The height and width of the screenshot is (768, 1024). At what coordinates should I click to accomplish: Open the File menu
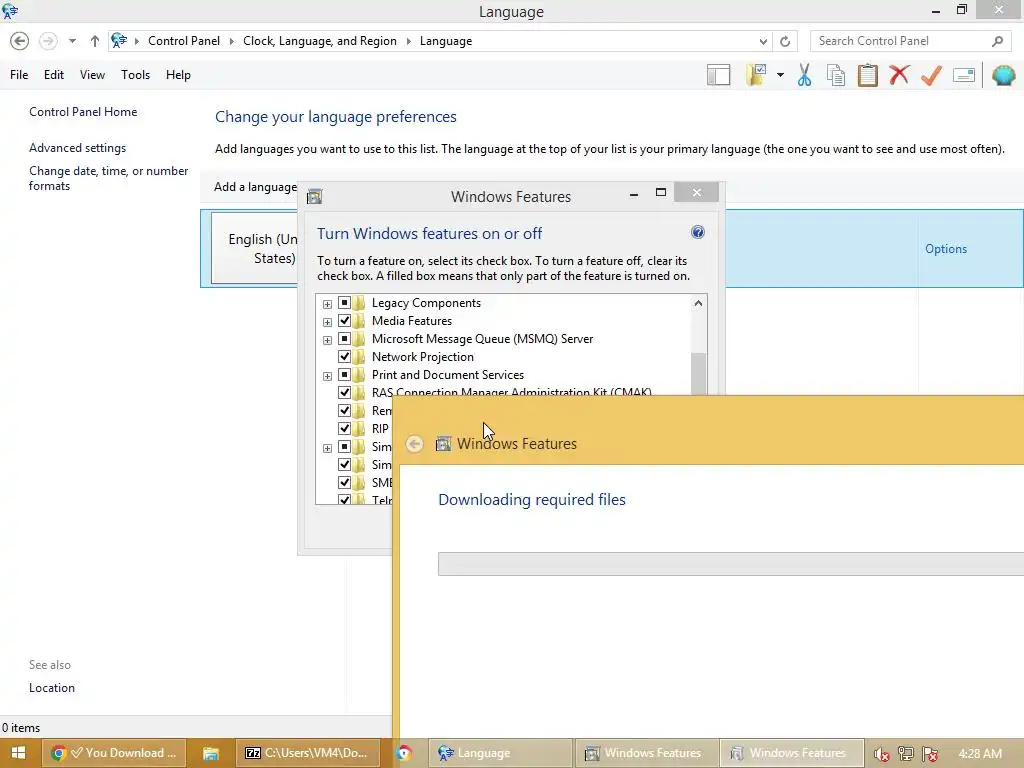[x=19, y=74]
